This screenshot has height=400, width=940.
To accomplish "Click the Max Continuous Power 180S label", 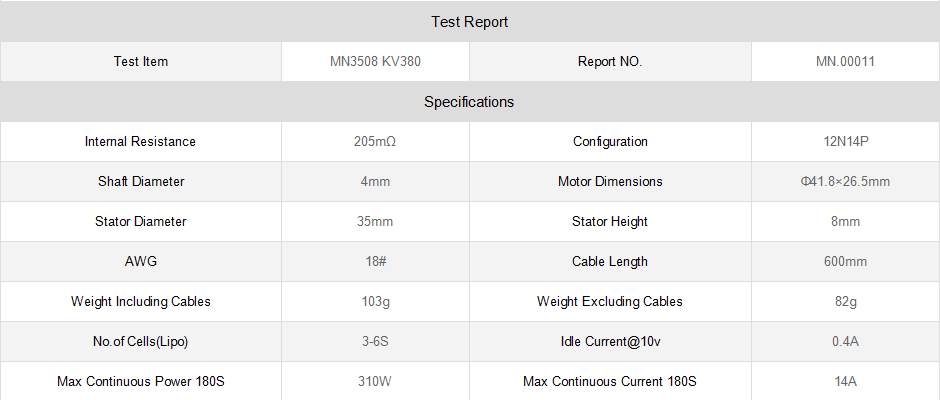I will pos(141,381).
